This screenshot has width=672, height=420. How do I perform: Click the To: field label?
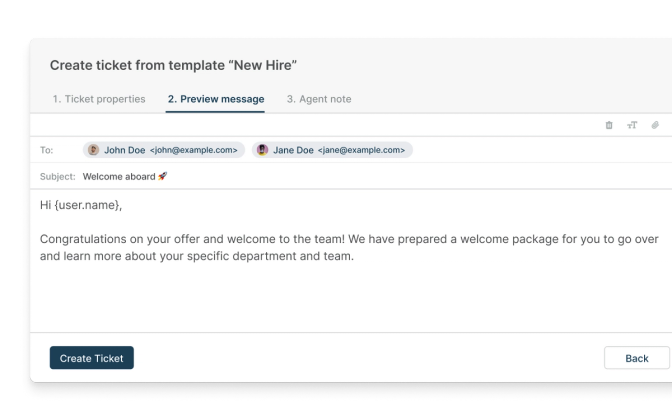point(47,150)
